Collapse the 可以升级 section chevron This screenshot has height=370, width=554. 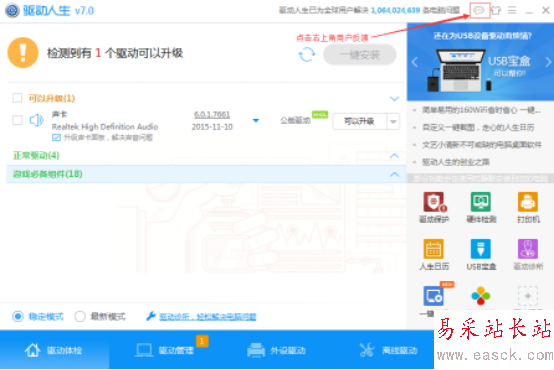click(x=394, y=99)
